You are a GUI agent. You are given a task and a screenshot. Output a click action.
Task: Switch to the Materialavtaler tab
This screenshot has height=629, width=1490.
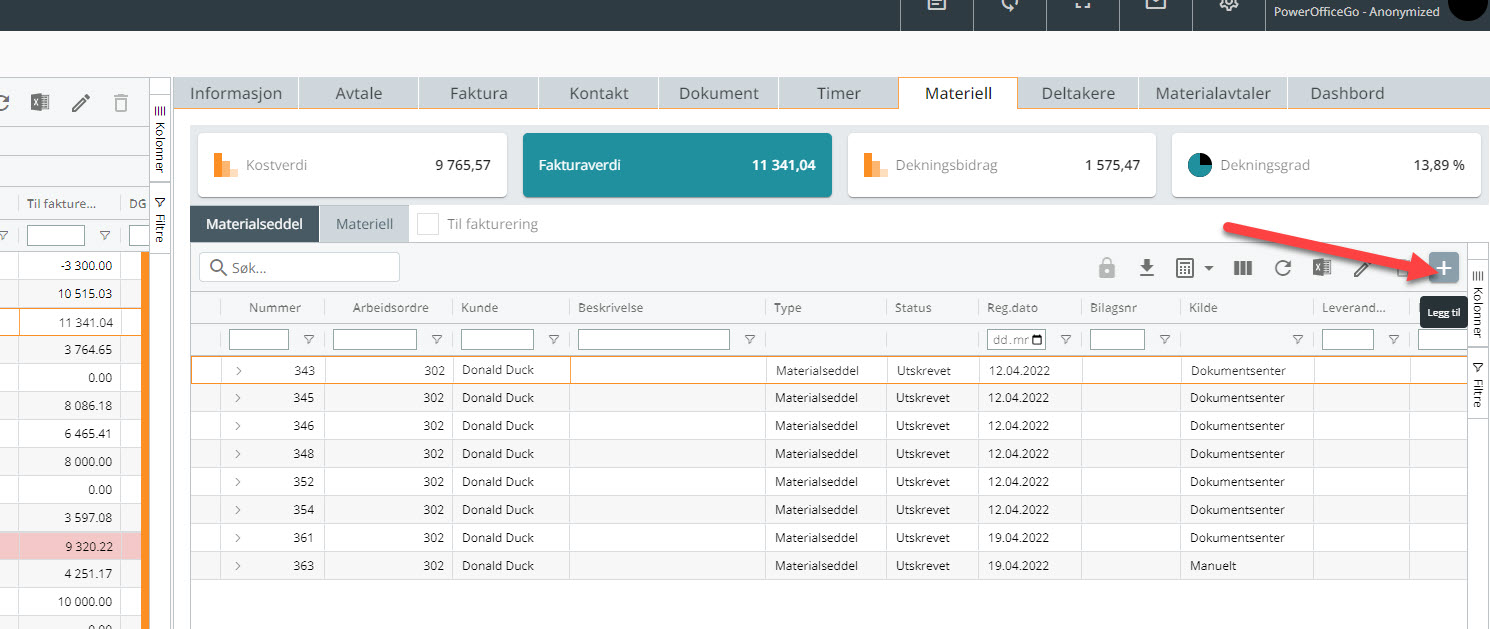tap(1213, 93)
